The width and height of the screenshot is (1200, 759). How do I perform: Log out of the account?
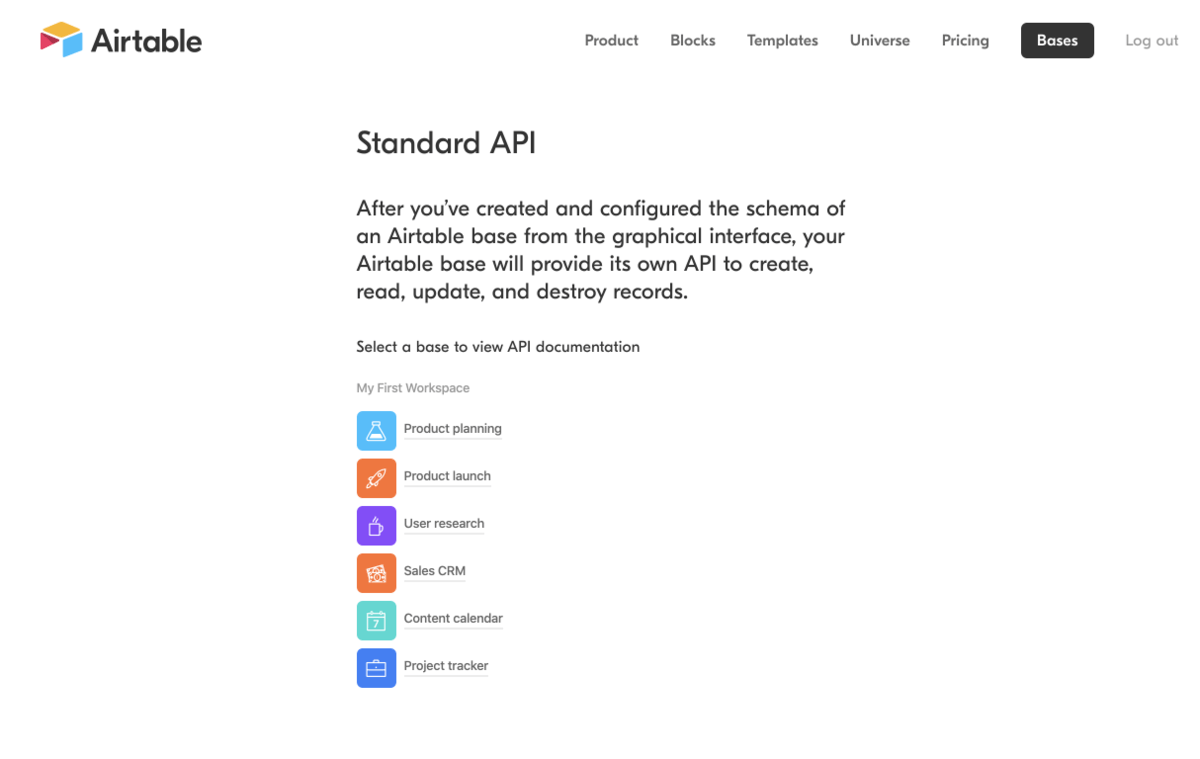tap(1151, 41)
